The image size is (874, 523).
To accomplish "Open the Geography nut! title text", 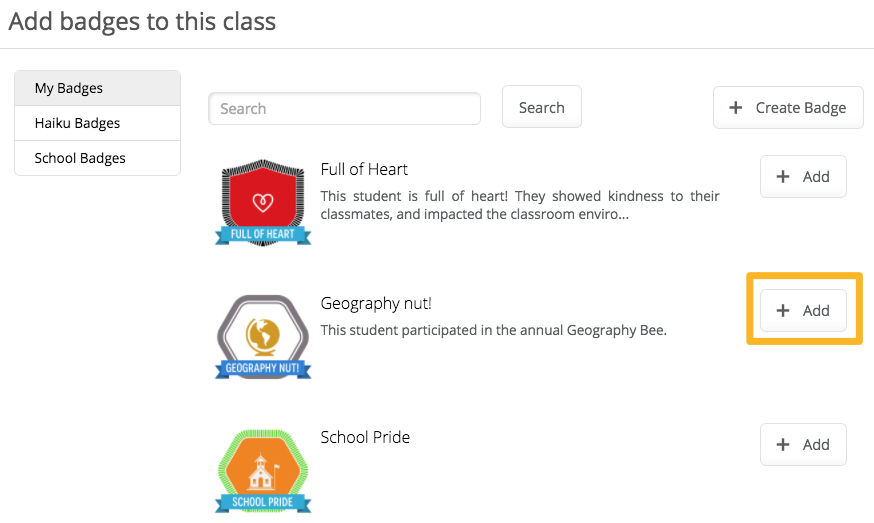I will point(376,304).
